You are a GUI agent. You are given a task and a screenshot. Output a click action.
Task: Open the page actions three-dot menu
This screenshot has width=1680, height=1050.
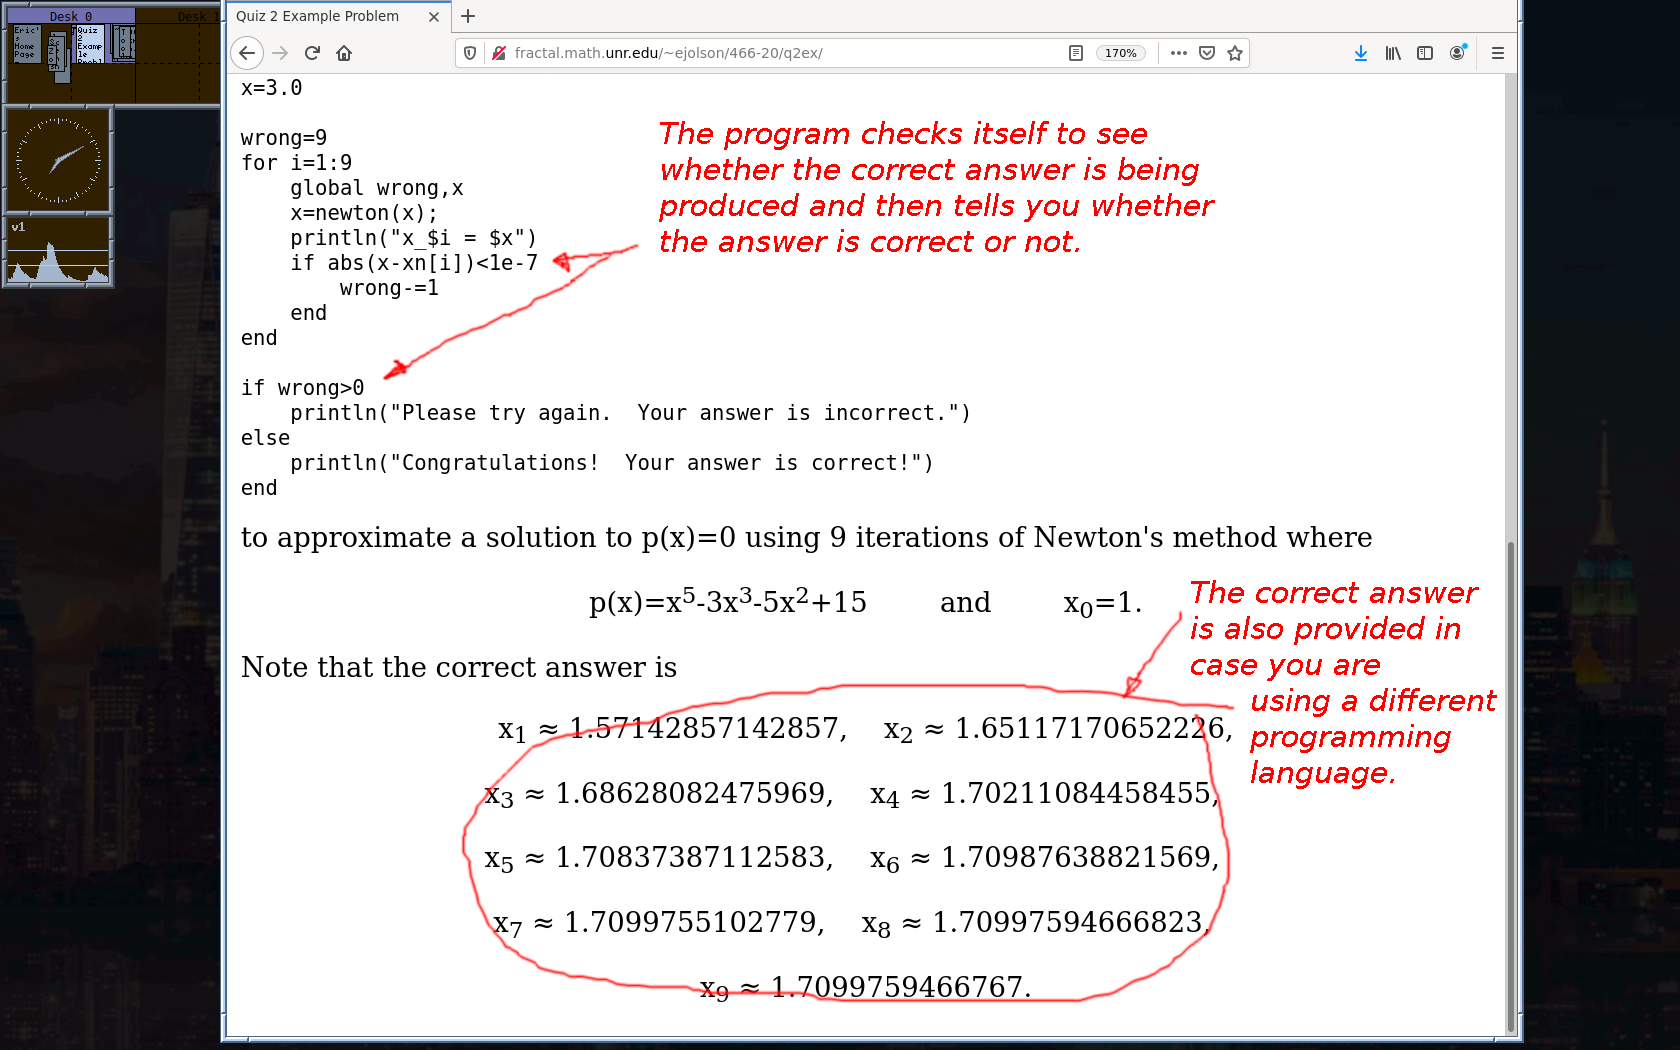point(1179,53)
